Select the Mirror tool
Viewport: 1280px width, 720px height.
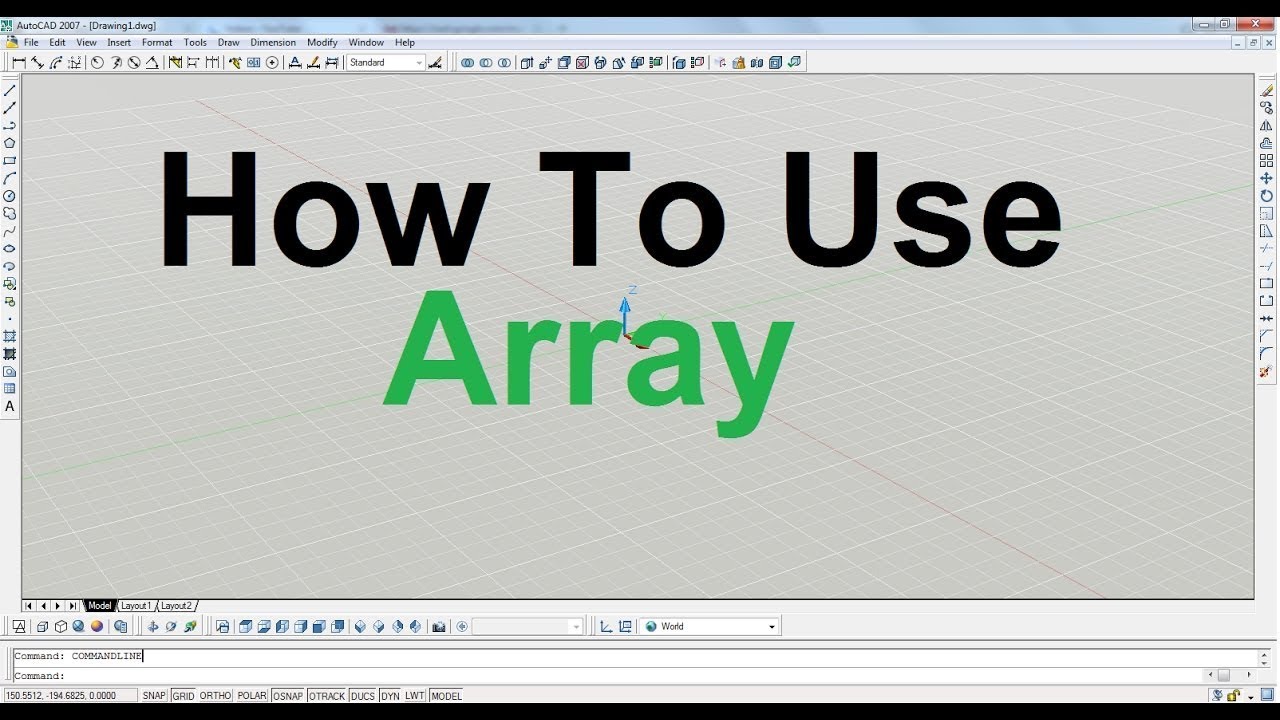click(1266, 125)
